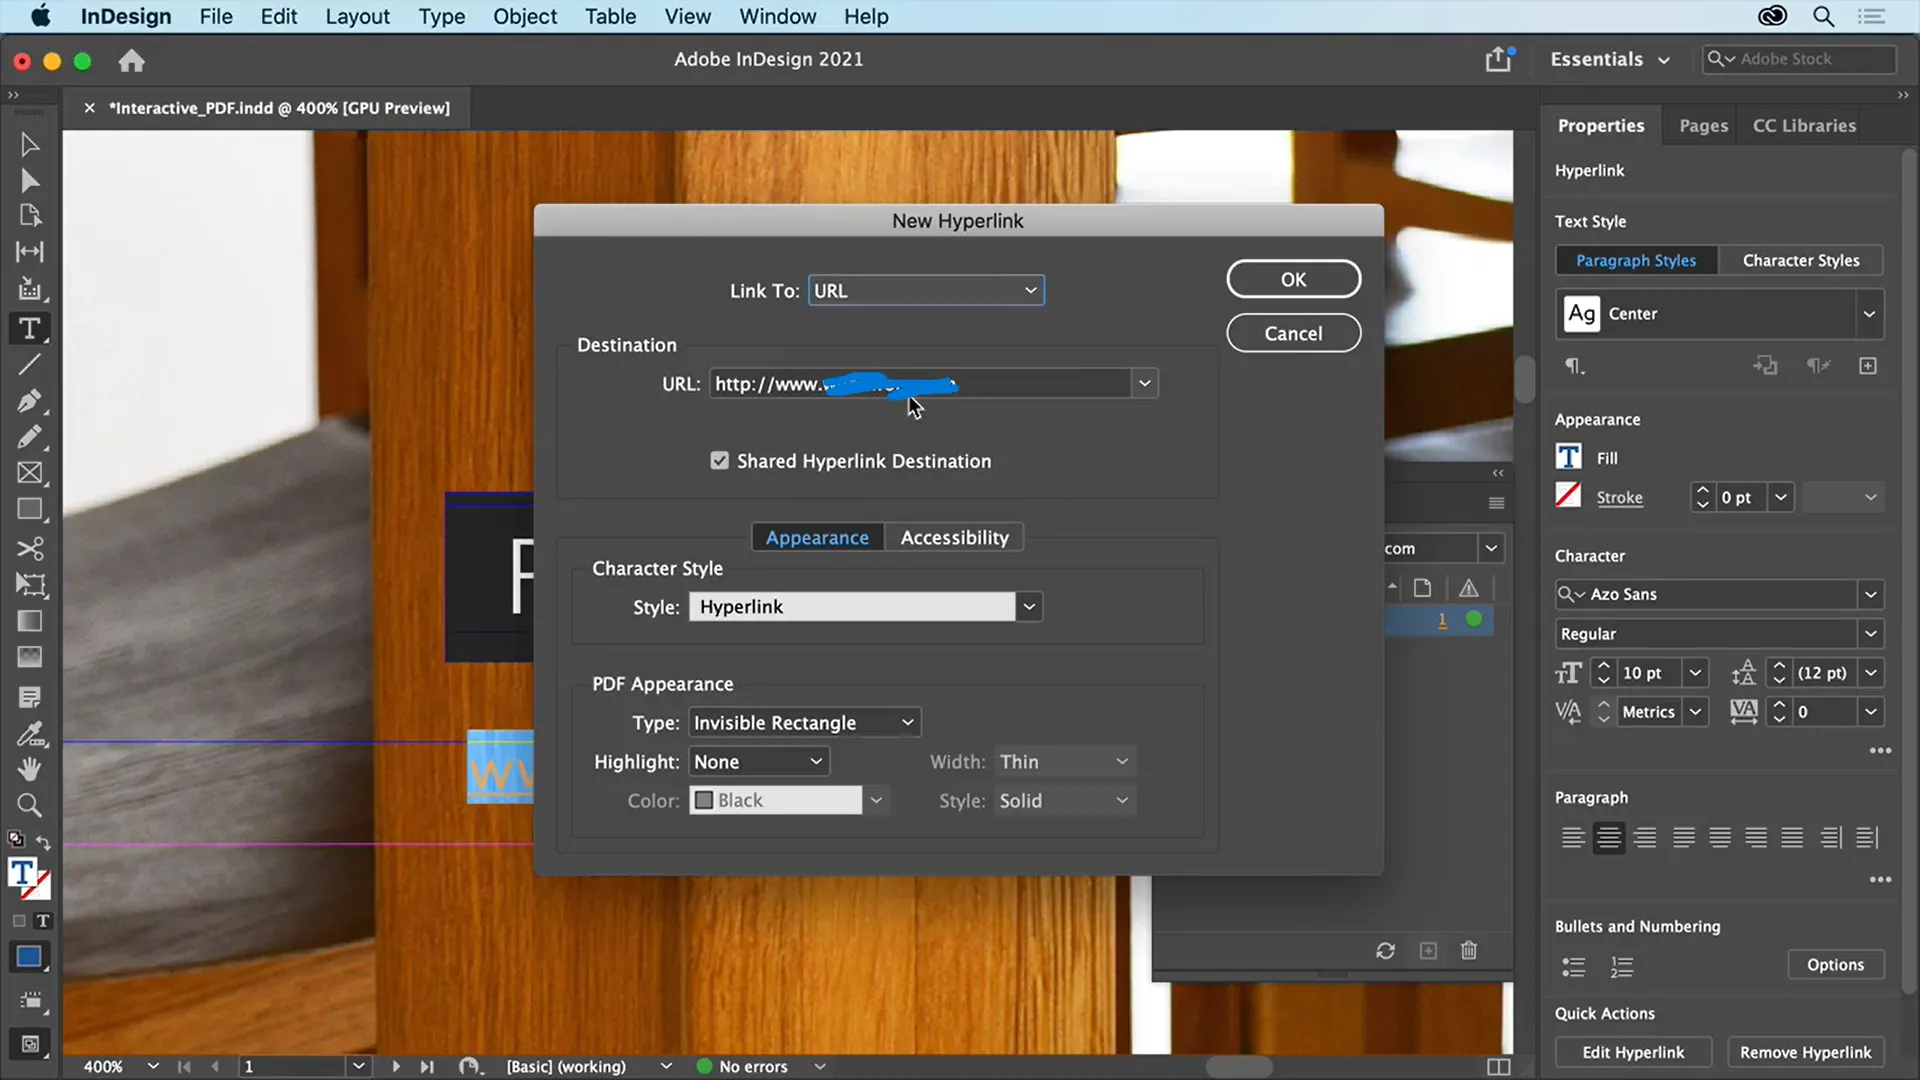Click Cancel to dismiss dialog

coord(1294,332)
